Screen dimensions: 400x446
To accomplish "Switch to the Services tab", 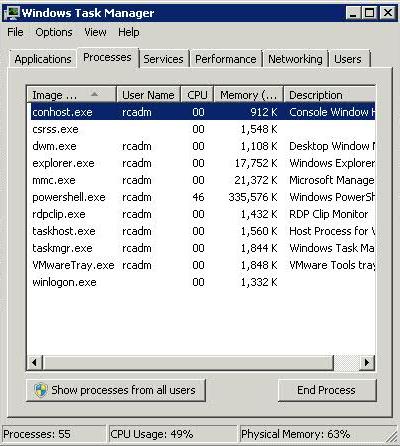I will tap(163, 59).
